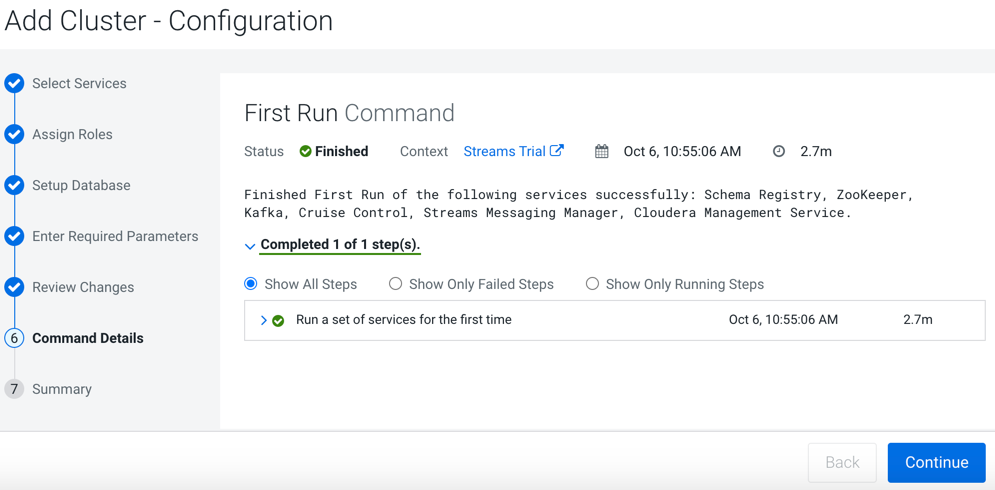This screenshot has height=490, width=995.
Task: Click the clock duration icon near 2.7m
Action: pos(779,152)
